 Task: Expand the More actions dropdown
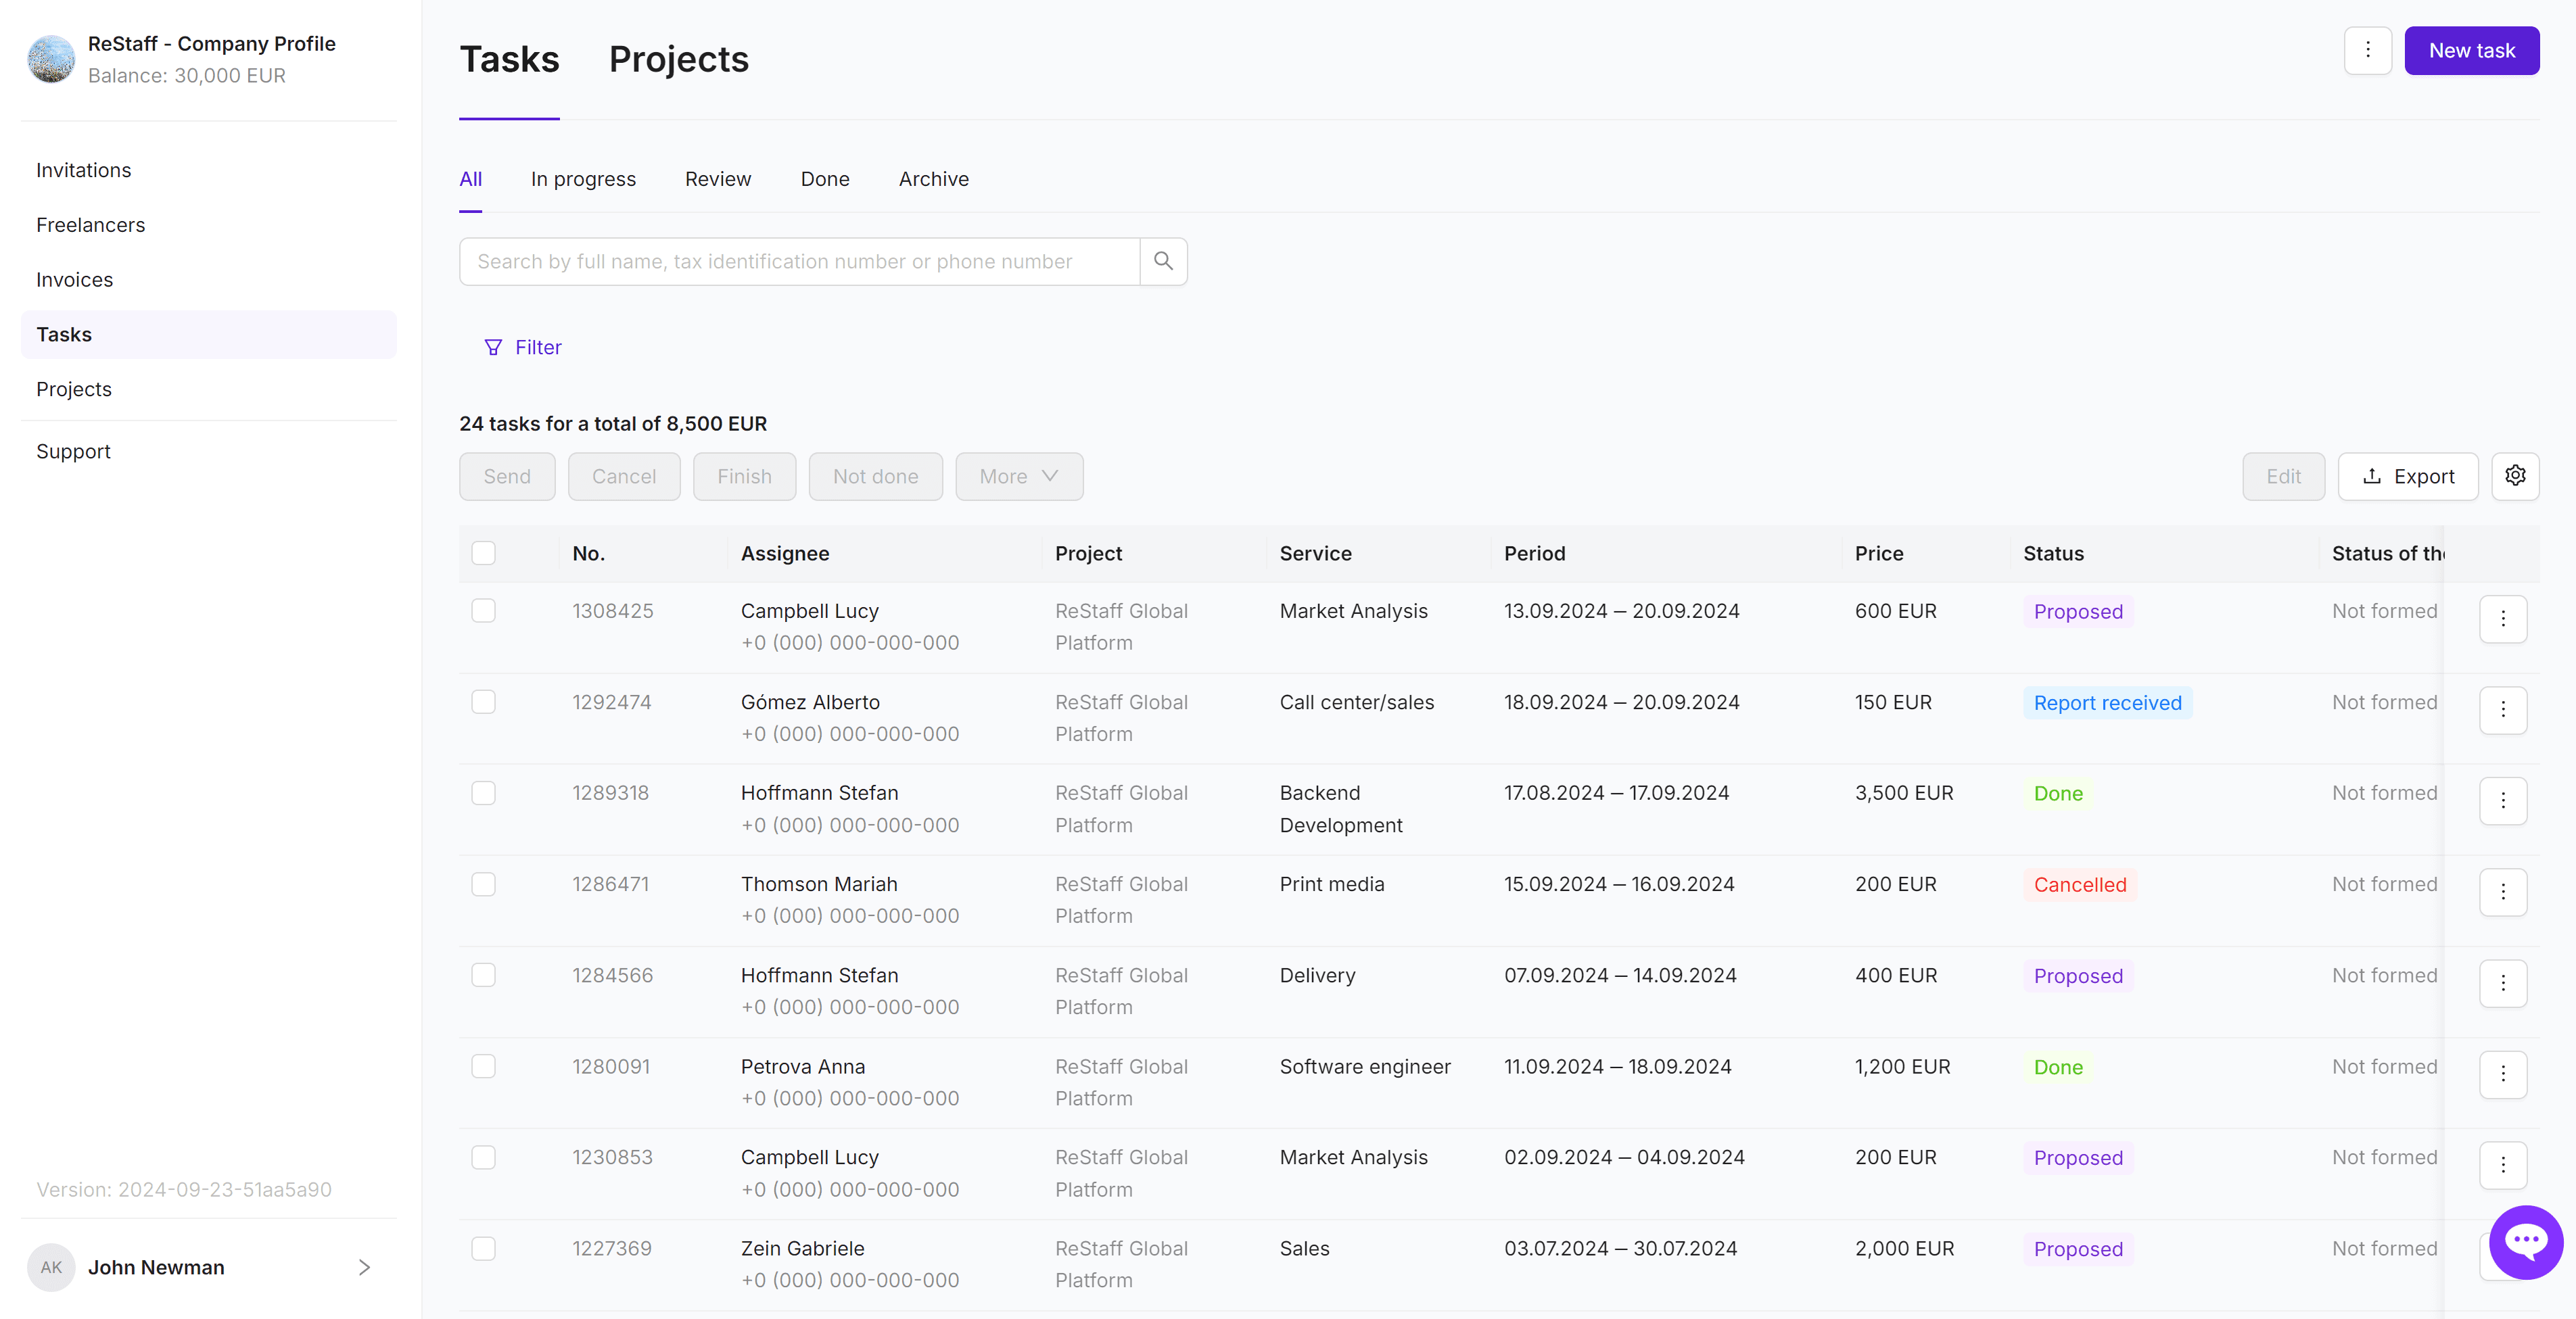coord(1018,476)
